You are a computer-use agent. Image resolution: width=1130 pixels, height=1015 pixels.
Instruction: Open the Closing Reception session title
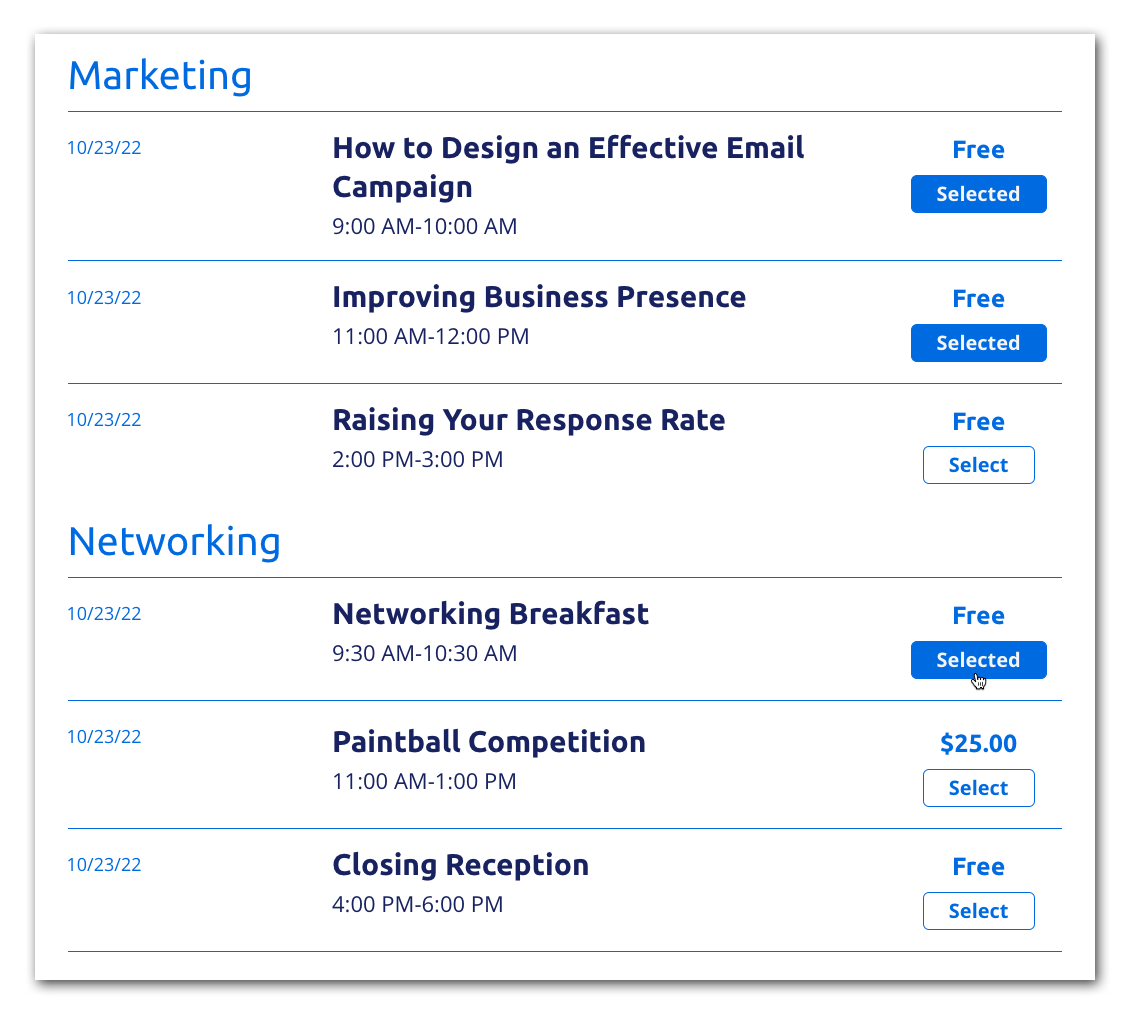click(x=460, y=864)
